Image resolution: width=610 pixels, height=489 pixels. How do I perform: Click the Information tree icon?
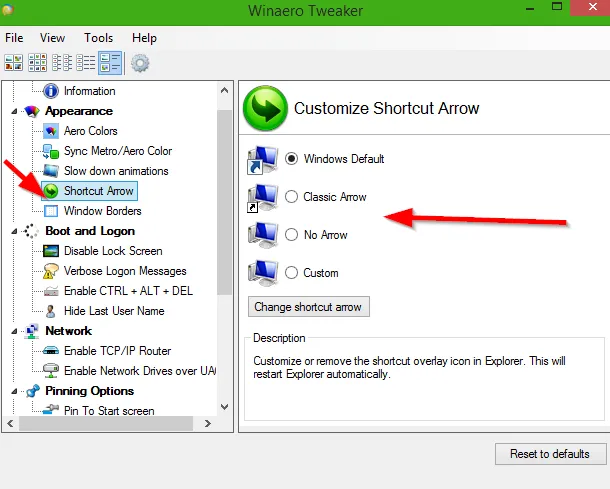[51, 91]
